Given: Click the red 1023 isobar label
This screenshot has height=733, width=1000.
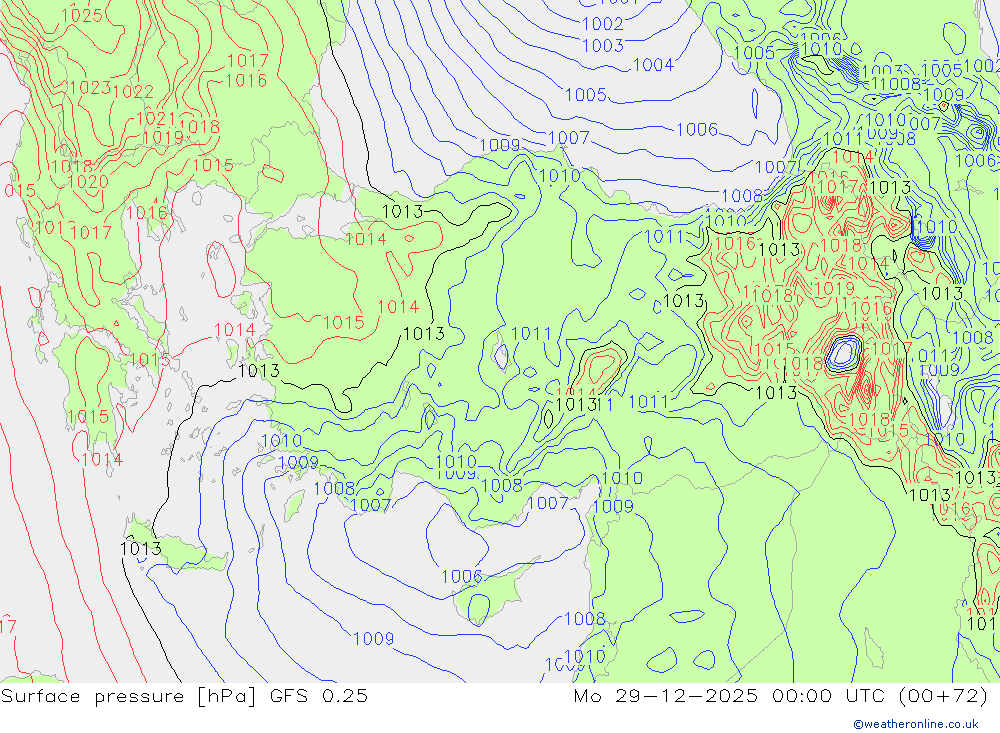Looking at the screenshot, I should pyautogui.click(x=90, y=87).
